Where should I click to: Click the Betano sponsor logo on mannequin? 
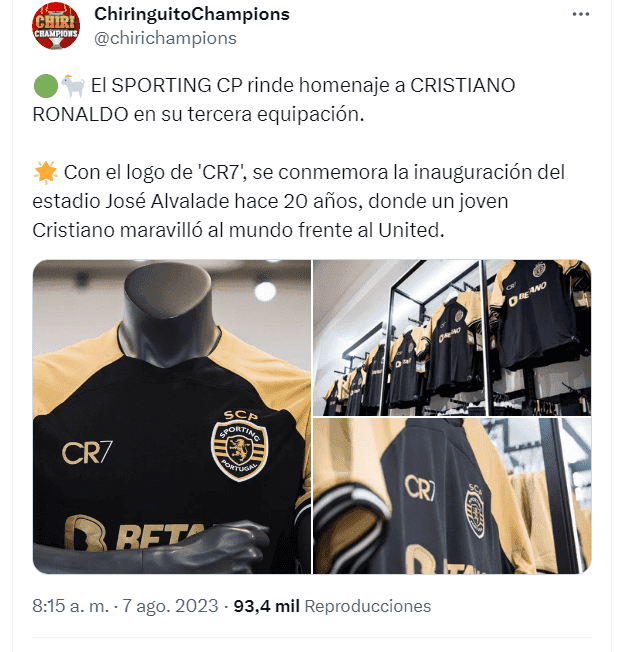click(137, 533)
